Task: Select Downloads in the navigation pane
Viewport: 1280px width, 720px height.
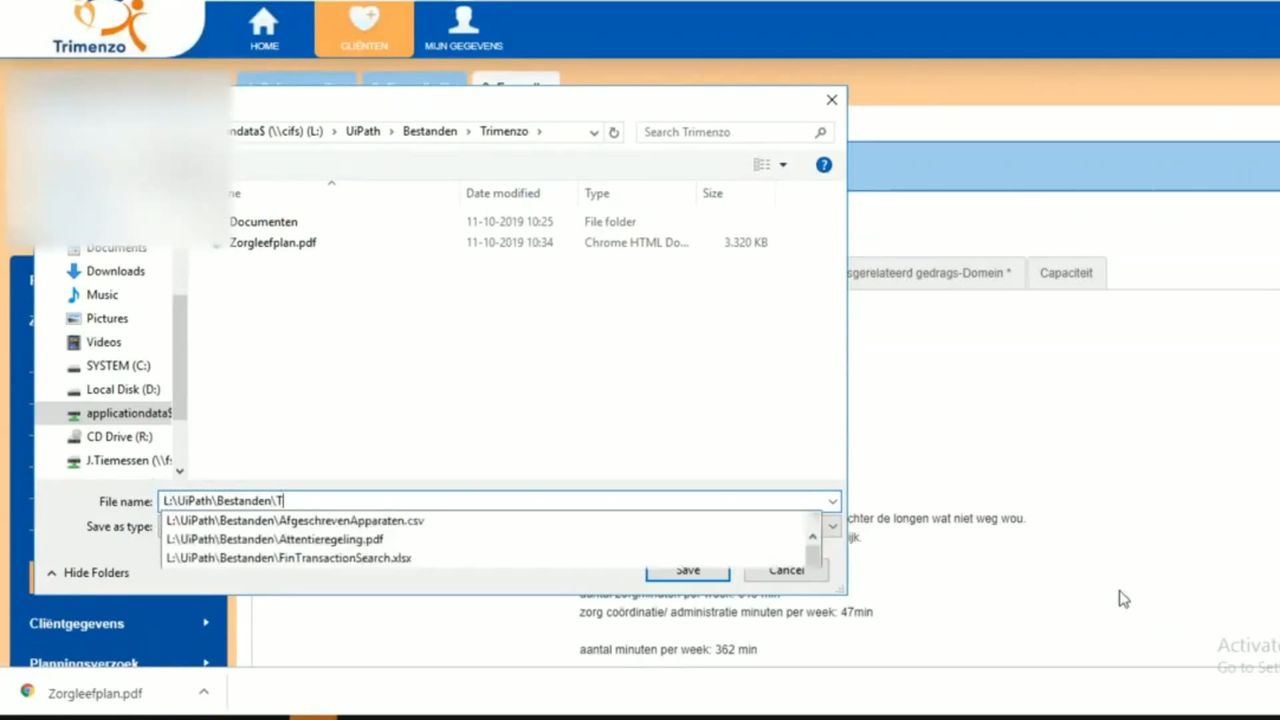Action: coord(115,271)
